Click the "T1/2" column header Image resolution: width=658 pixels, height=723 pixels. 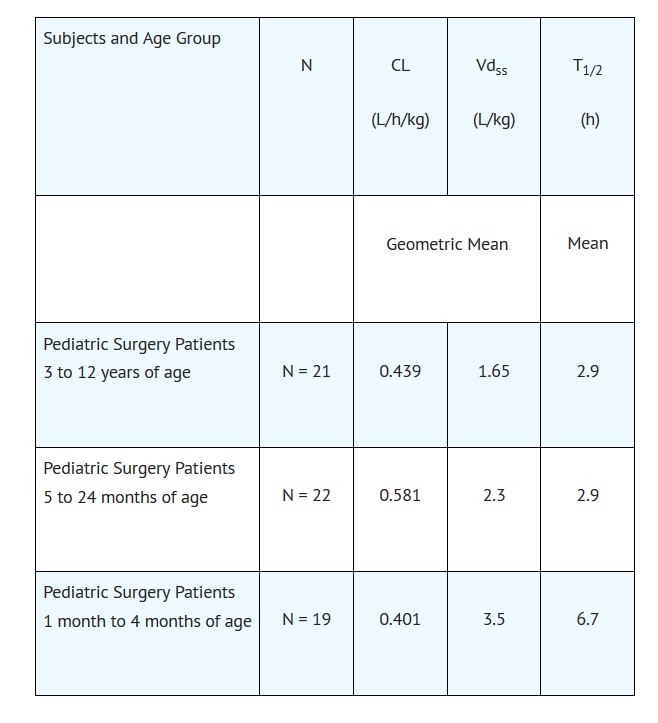(x=587, y=67)
